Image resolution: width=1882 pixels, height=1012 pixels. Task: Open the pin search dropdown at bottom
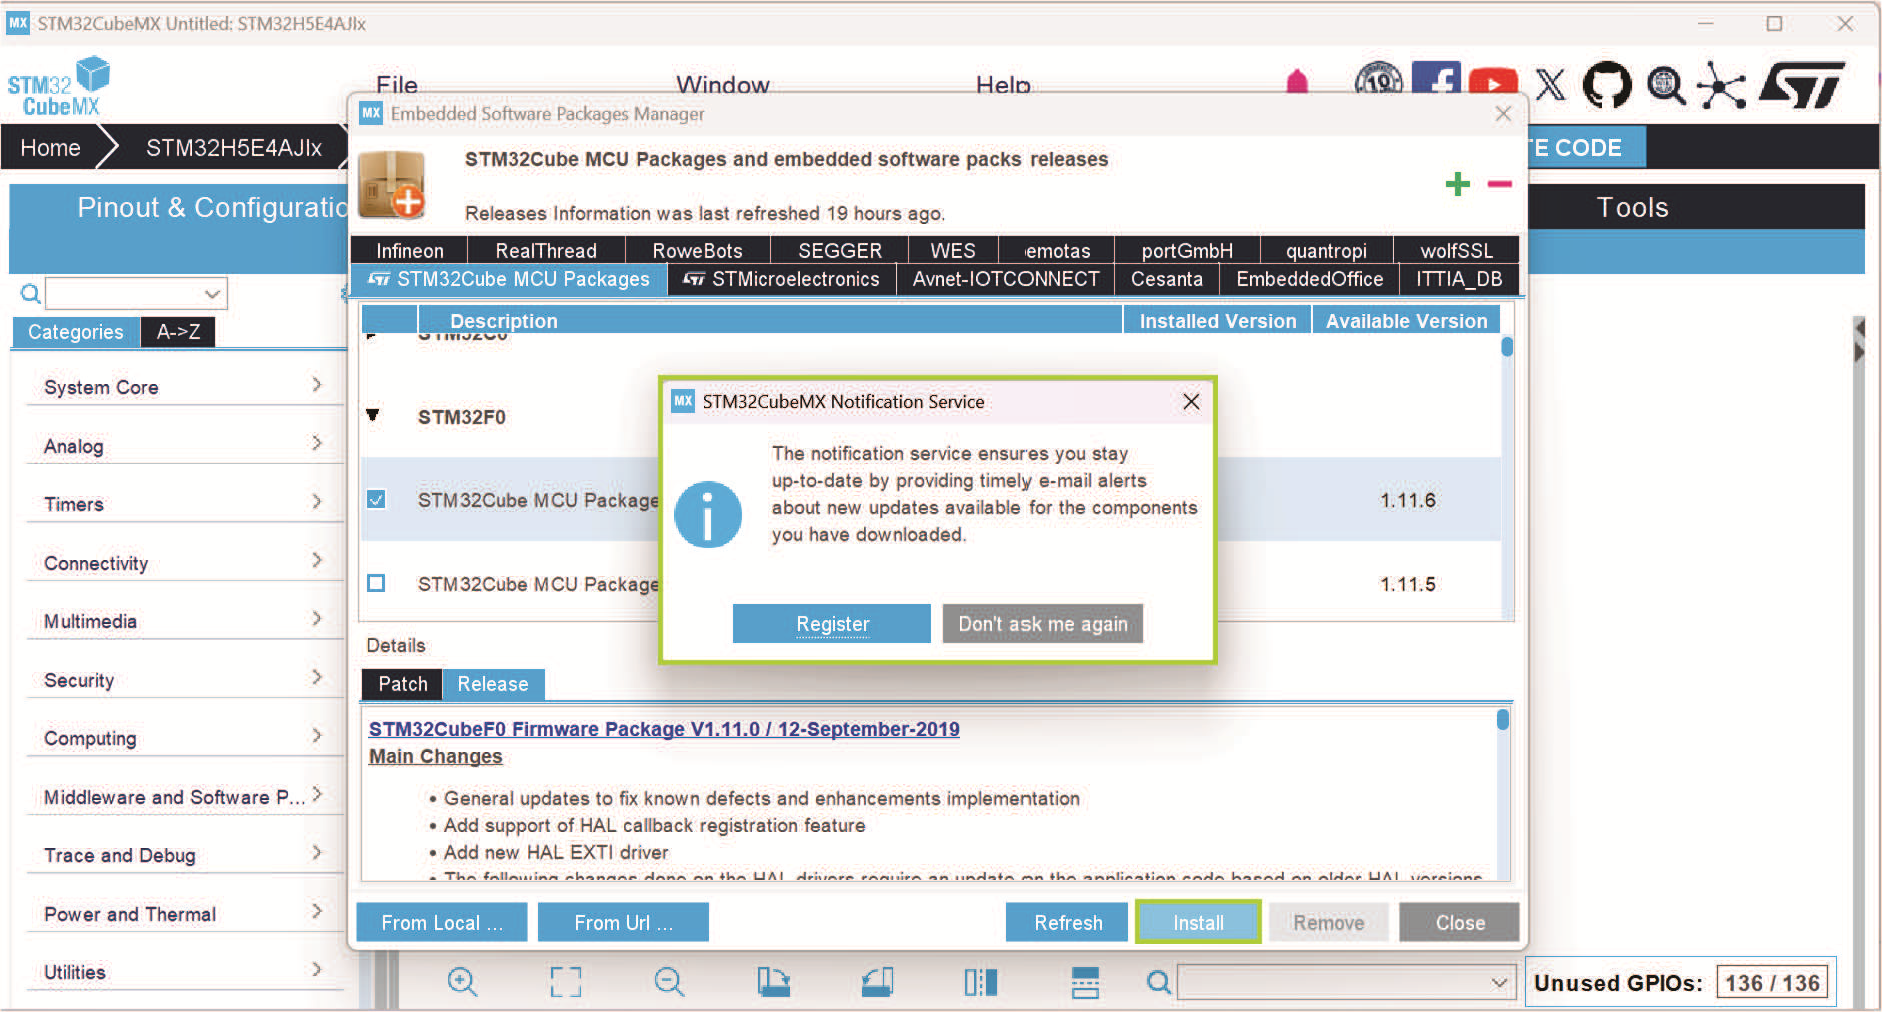tap(1499, 983)
